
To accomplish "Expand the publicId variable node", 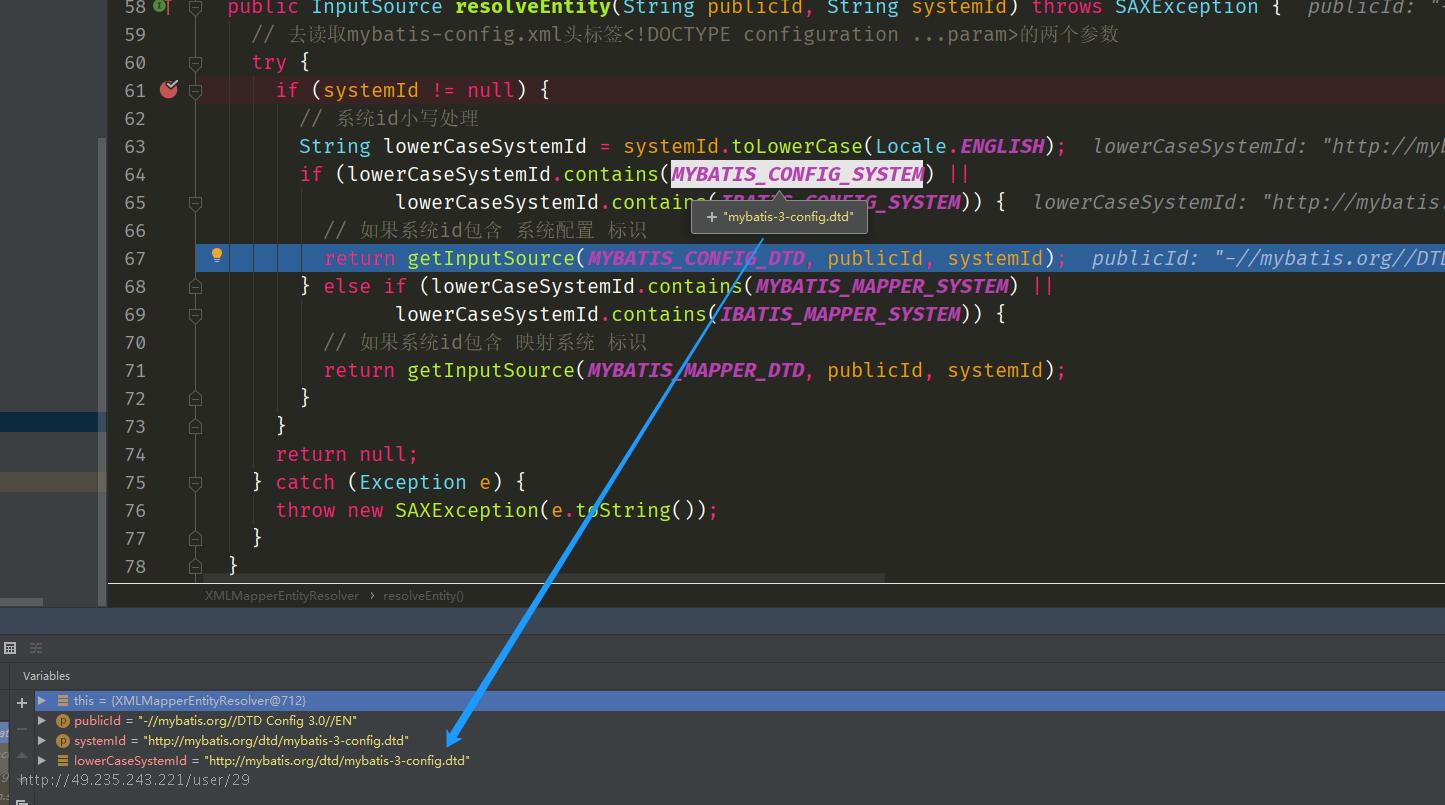I will click(42, 720).
